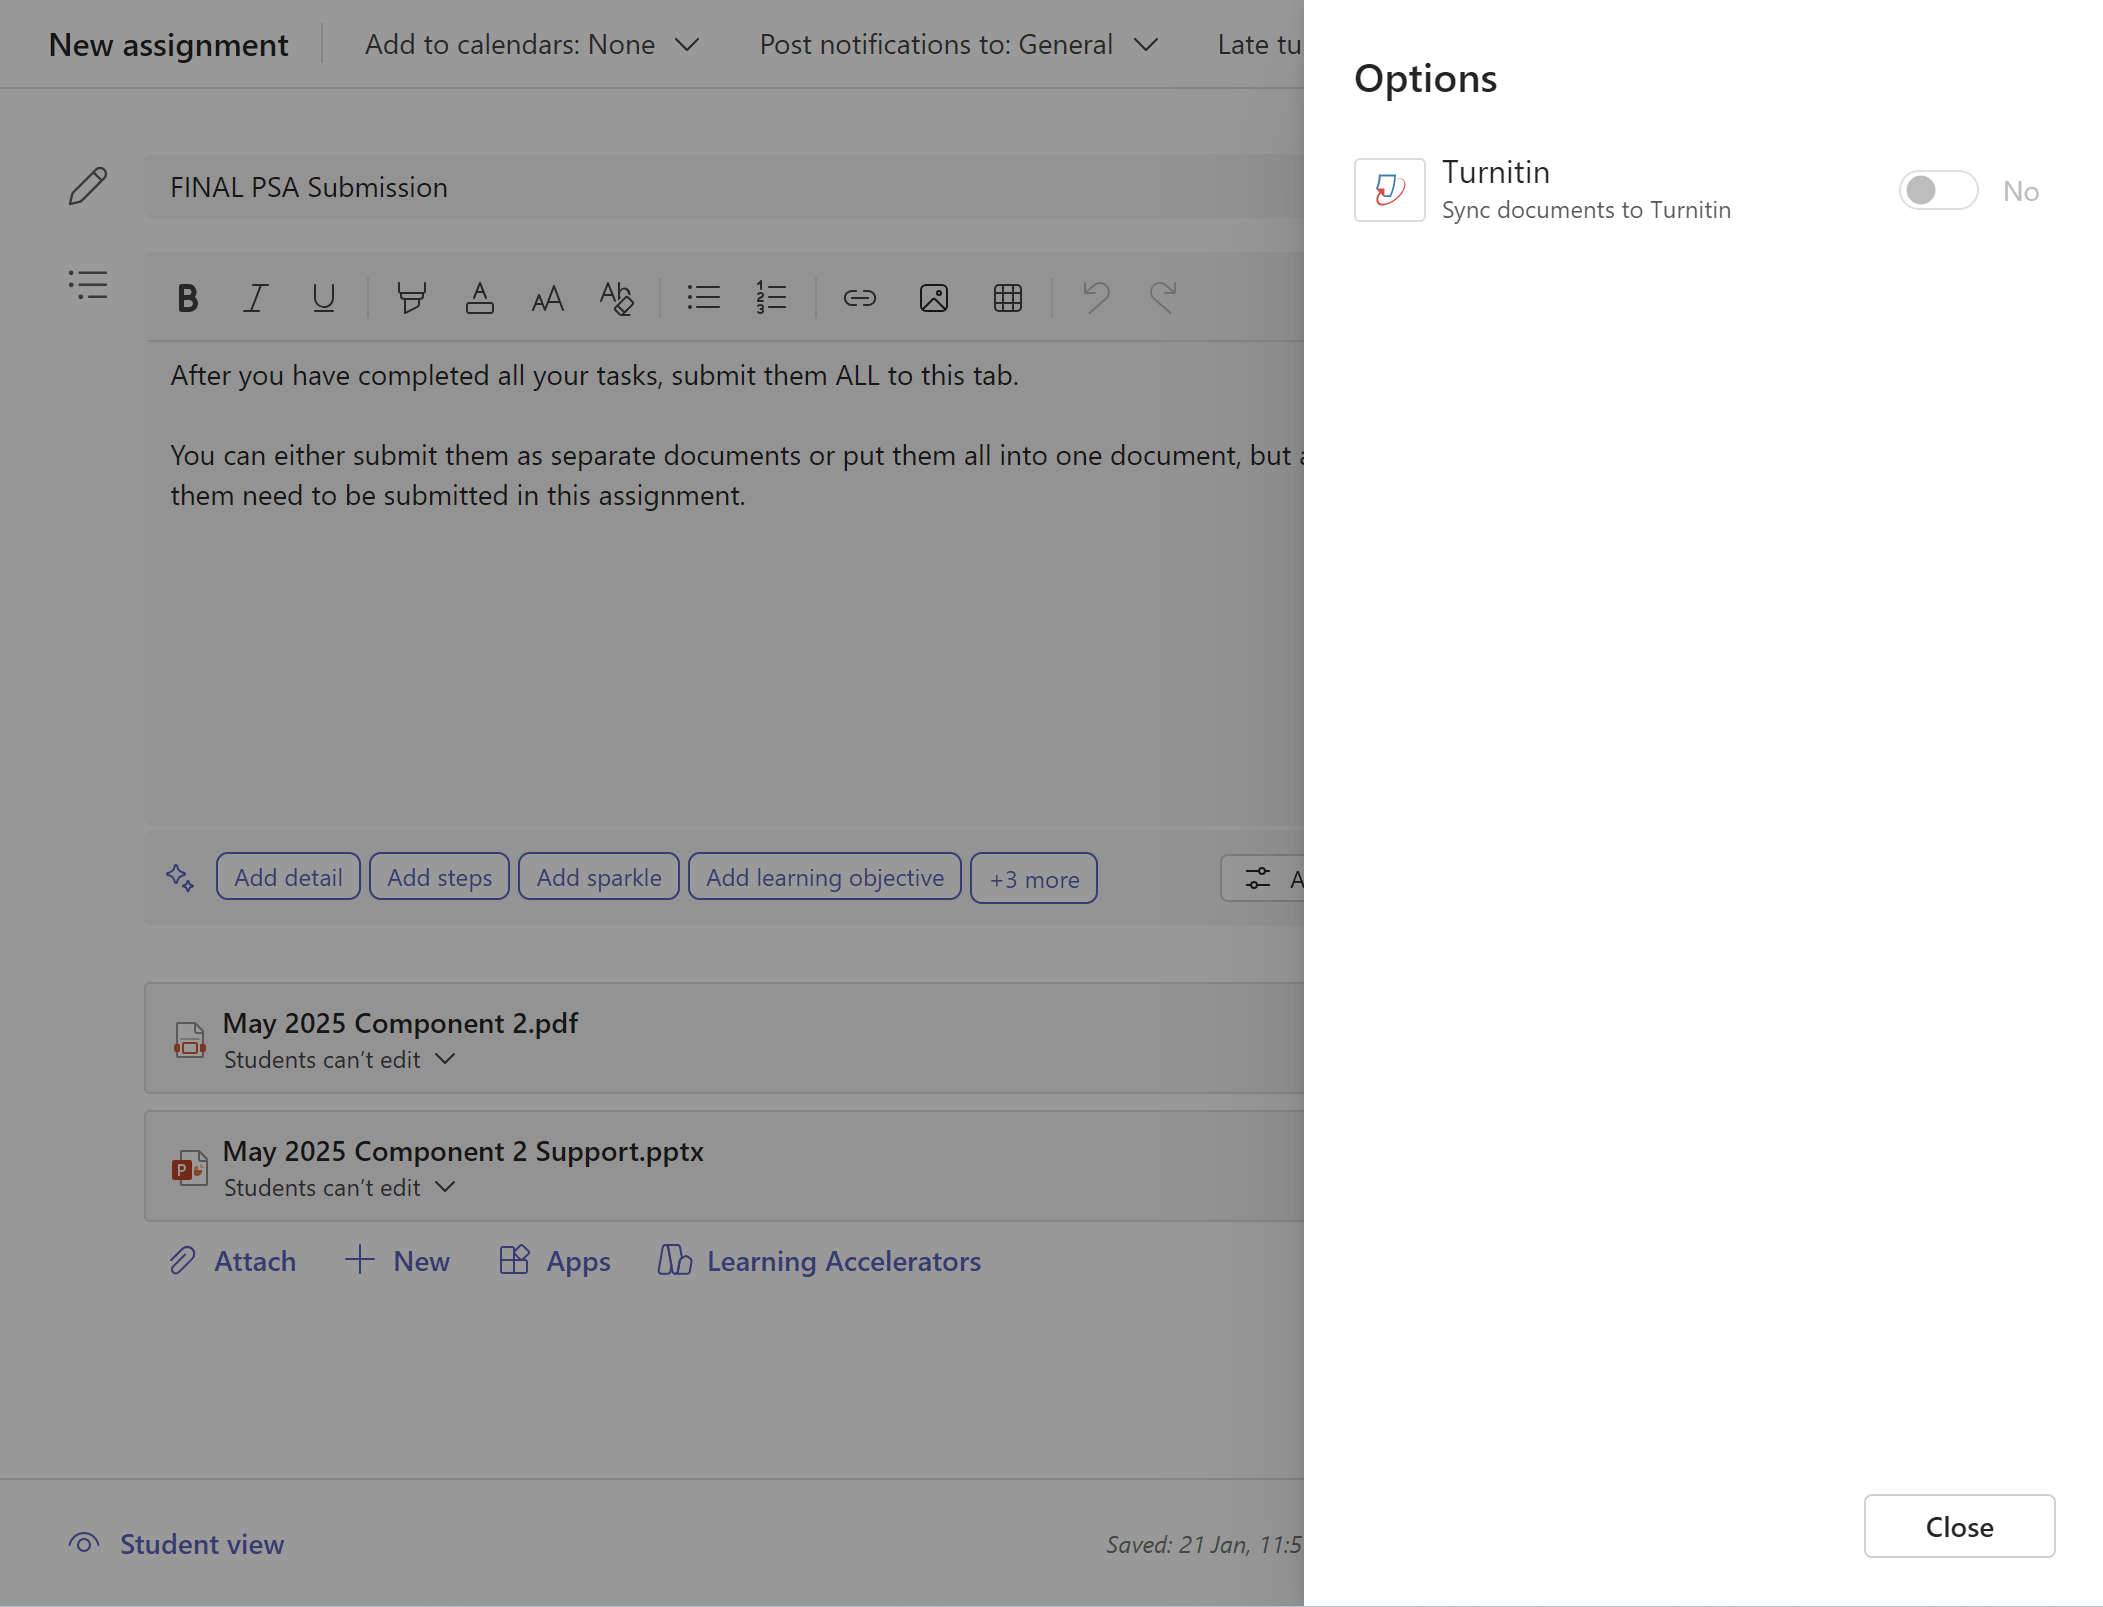
Task: Open the Add to calendars dropdown
Action: click(532, 44)
